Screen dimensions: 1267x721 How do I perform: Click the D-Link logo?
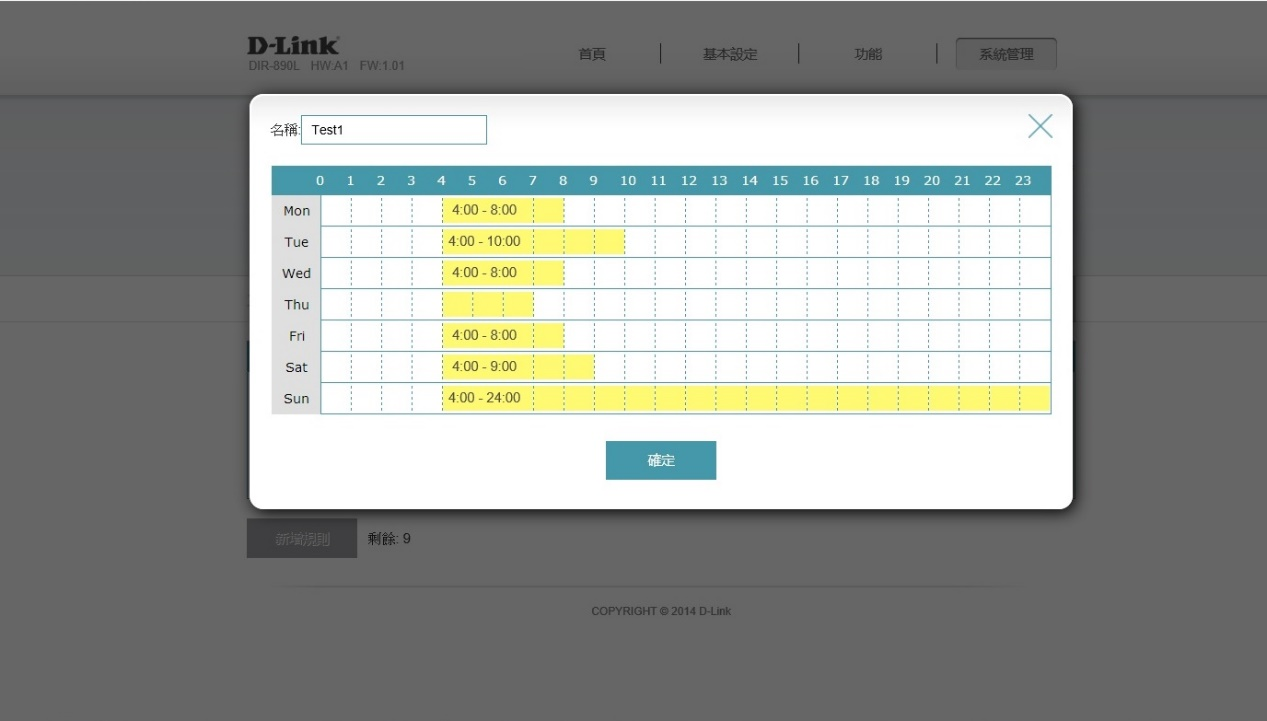(293, 46)
